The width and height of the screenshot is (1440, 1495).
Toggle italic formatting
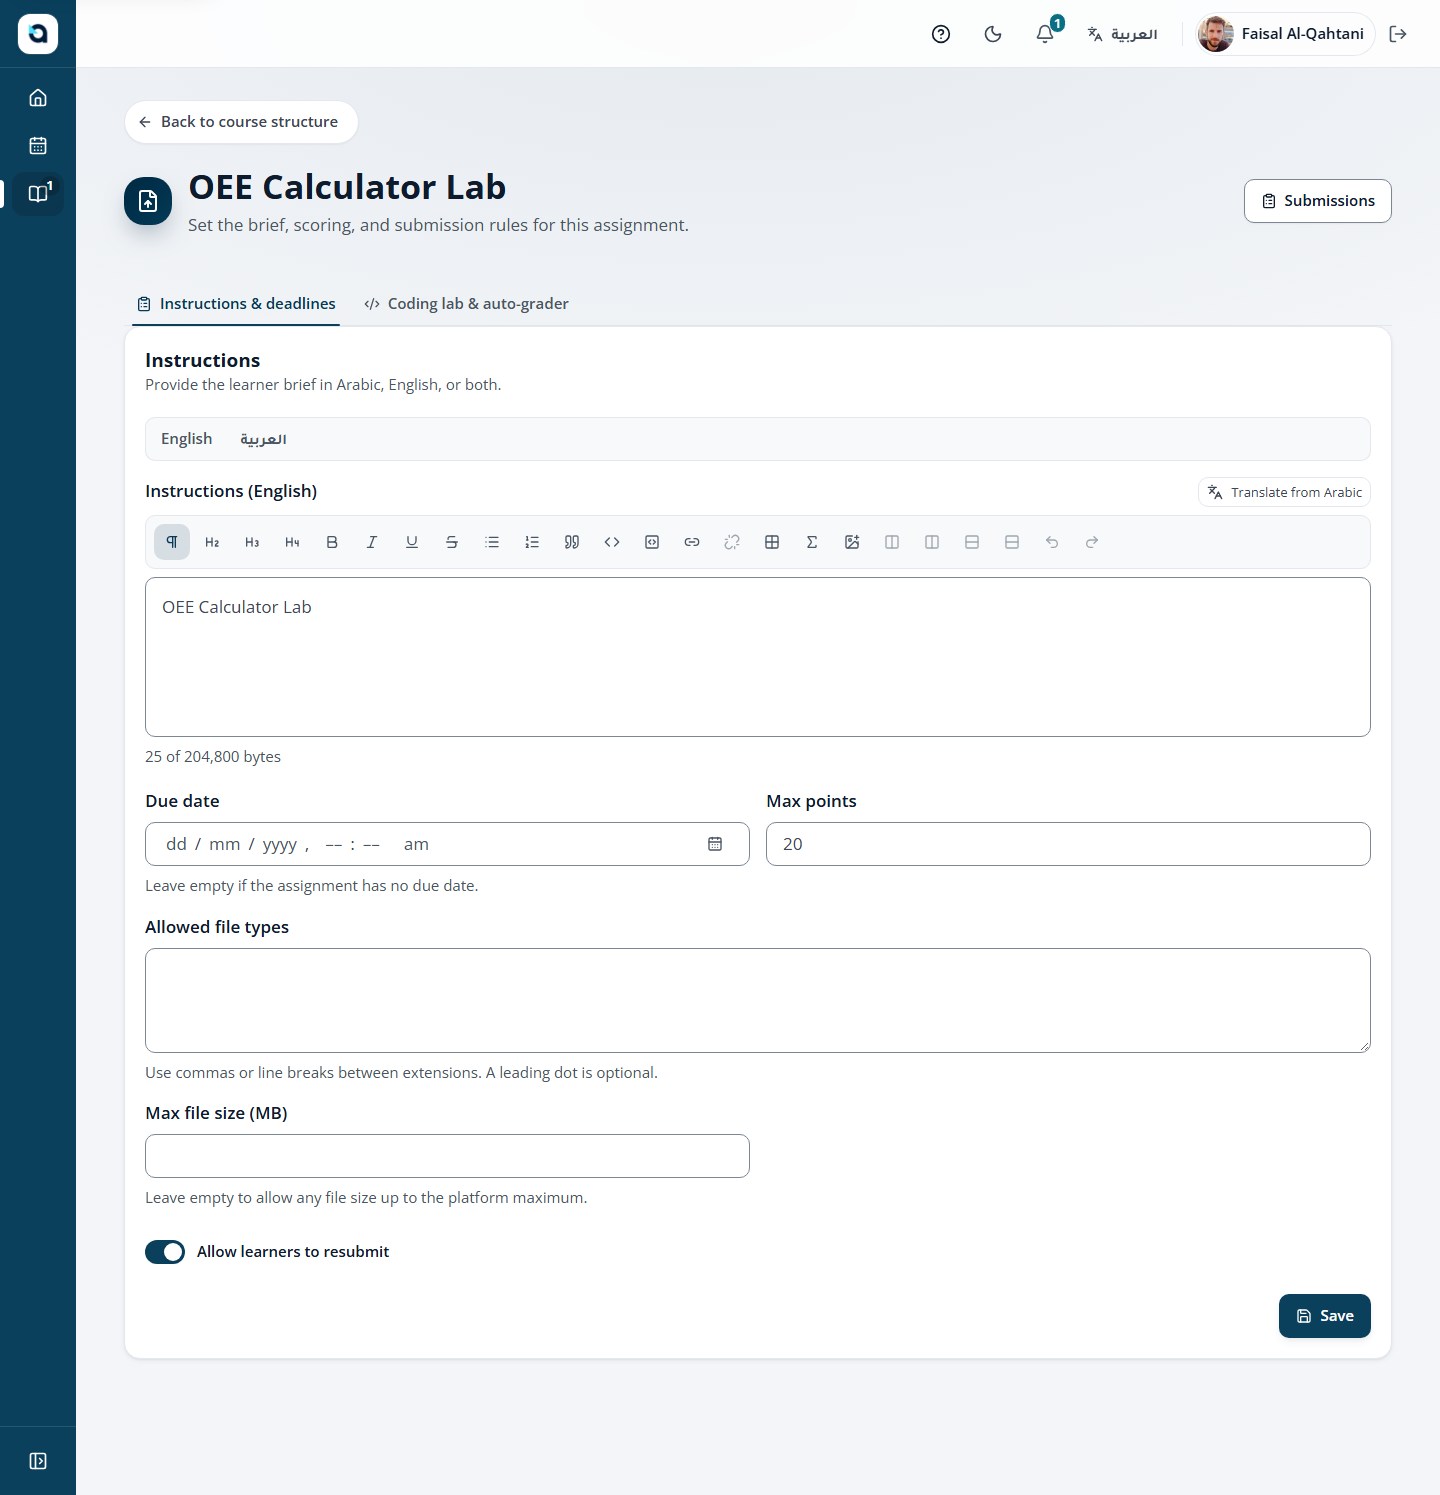372,542
